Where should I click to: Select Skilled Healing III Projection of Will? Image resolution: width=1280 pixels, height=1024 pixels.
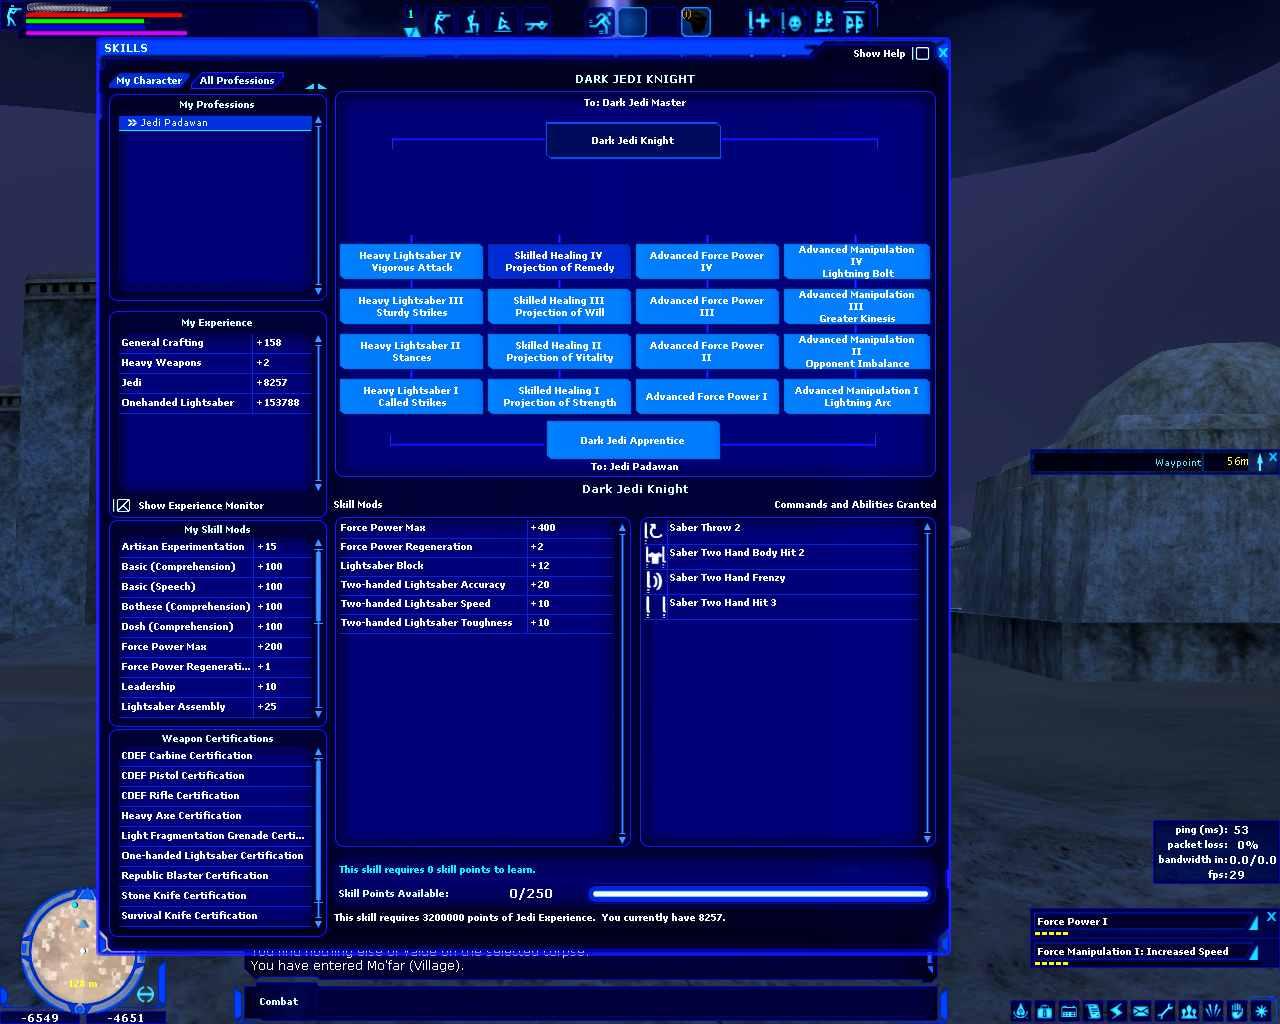tap(559, 307)
